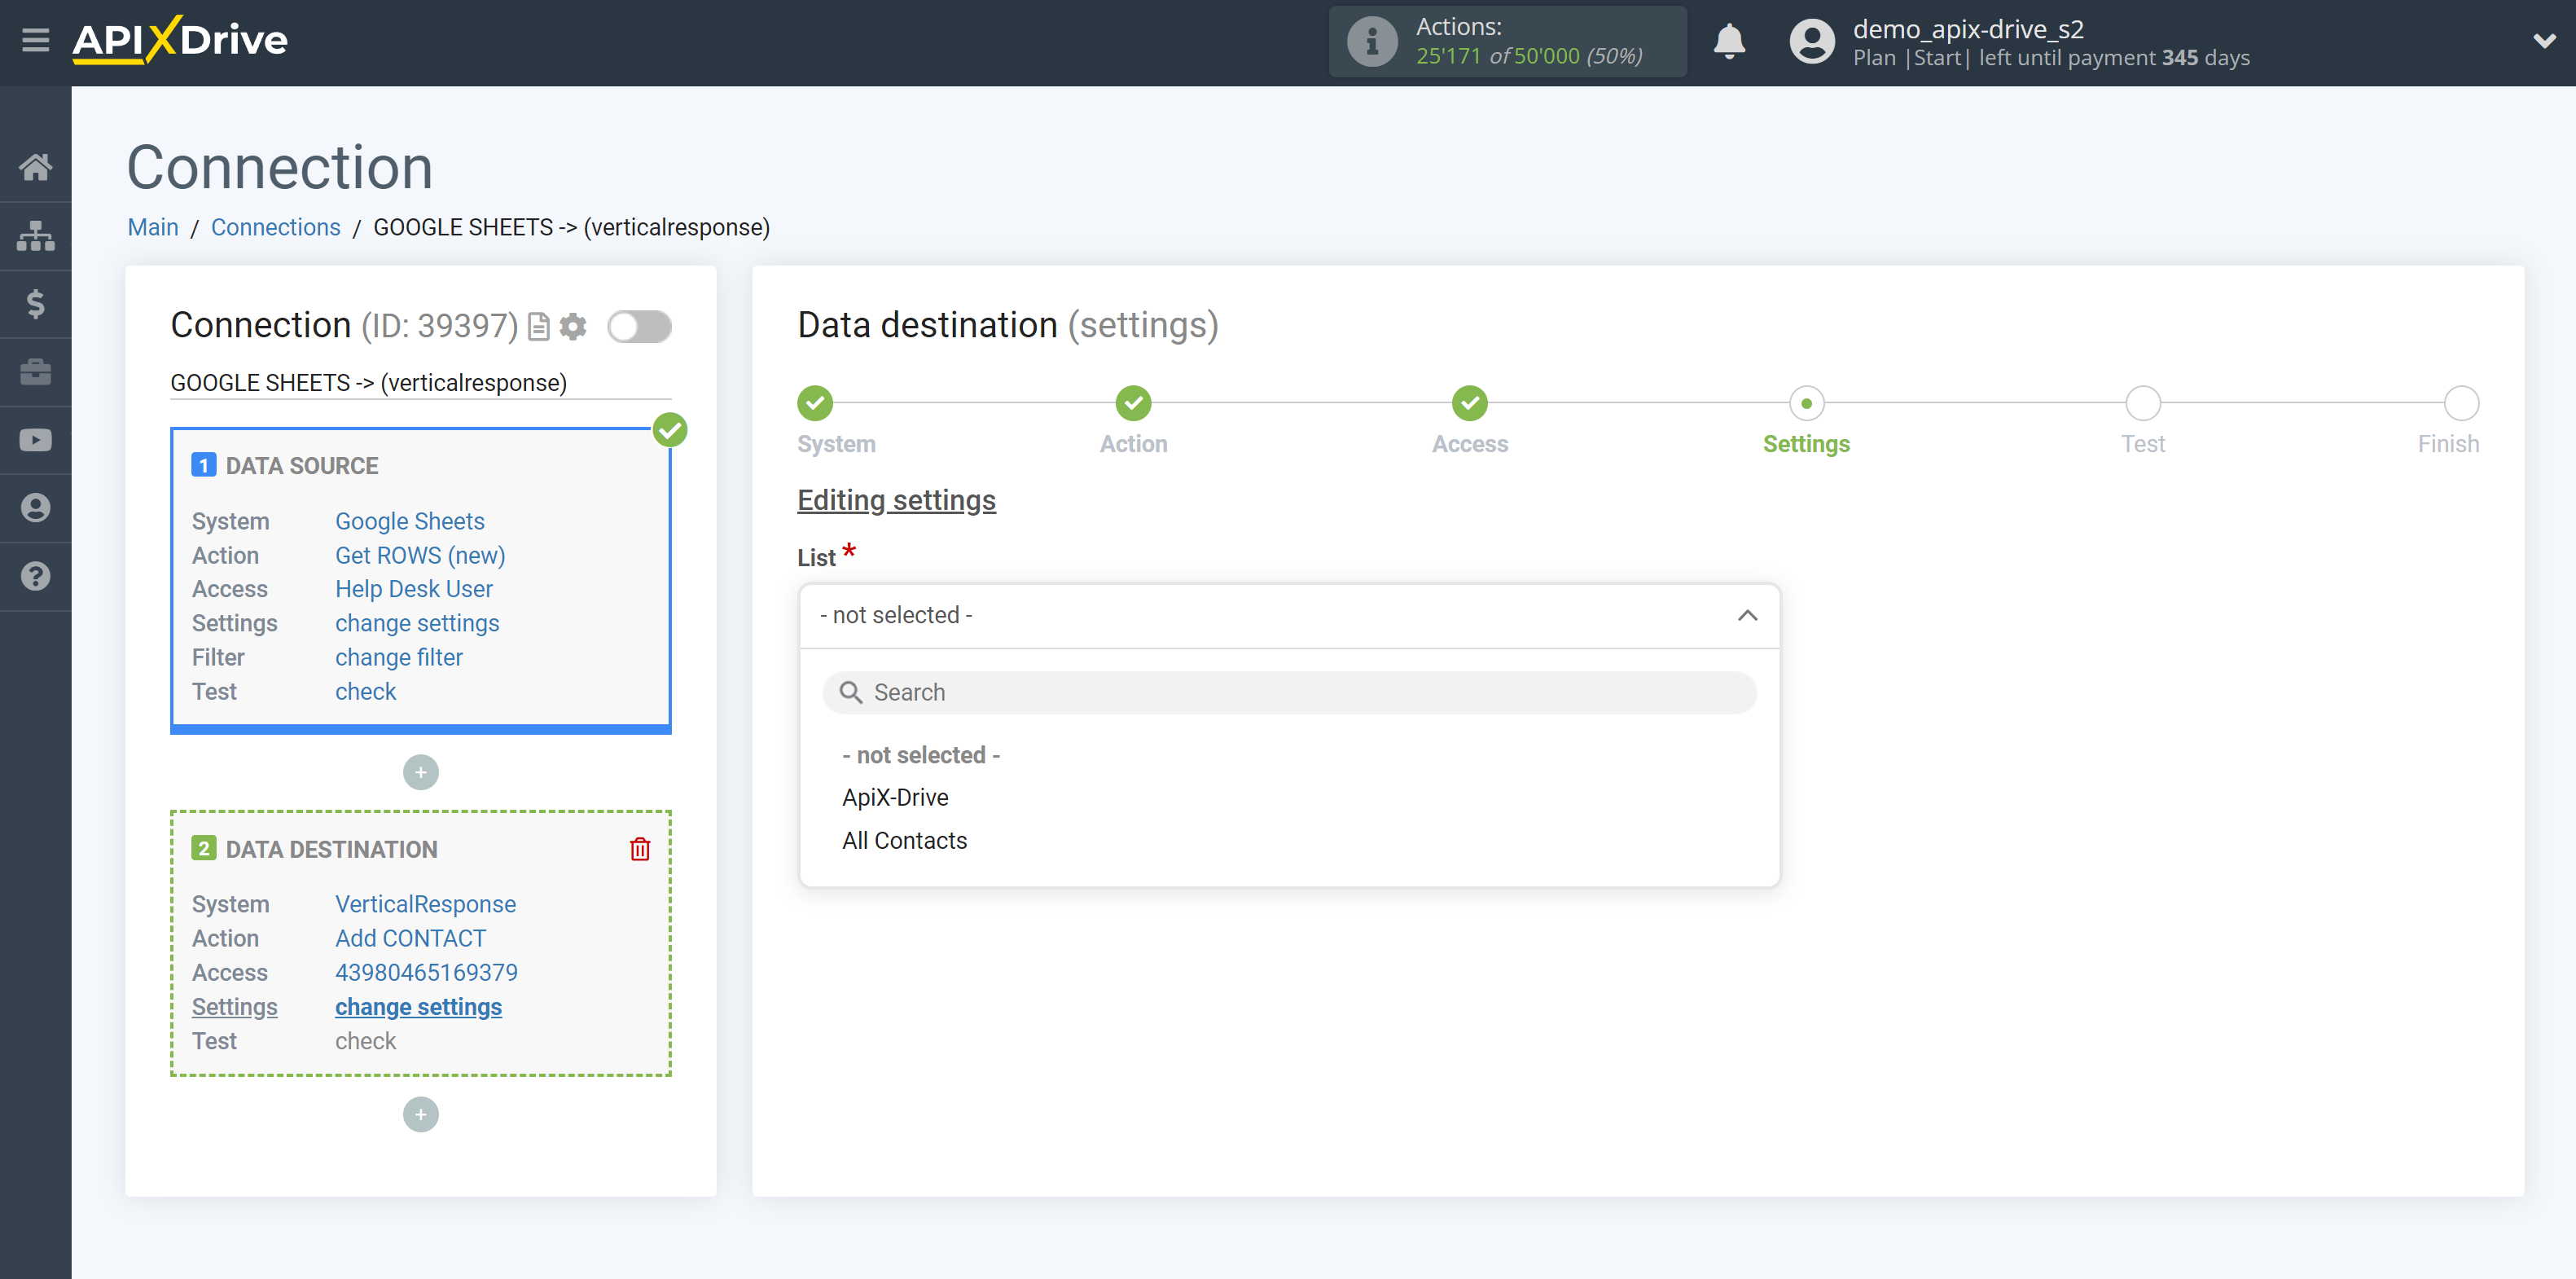Expand the List dropdown to show options
The image size is (2576, 1279).
point(1288,613)
